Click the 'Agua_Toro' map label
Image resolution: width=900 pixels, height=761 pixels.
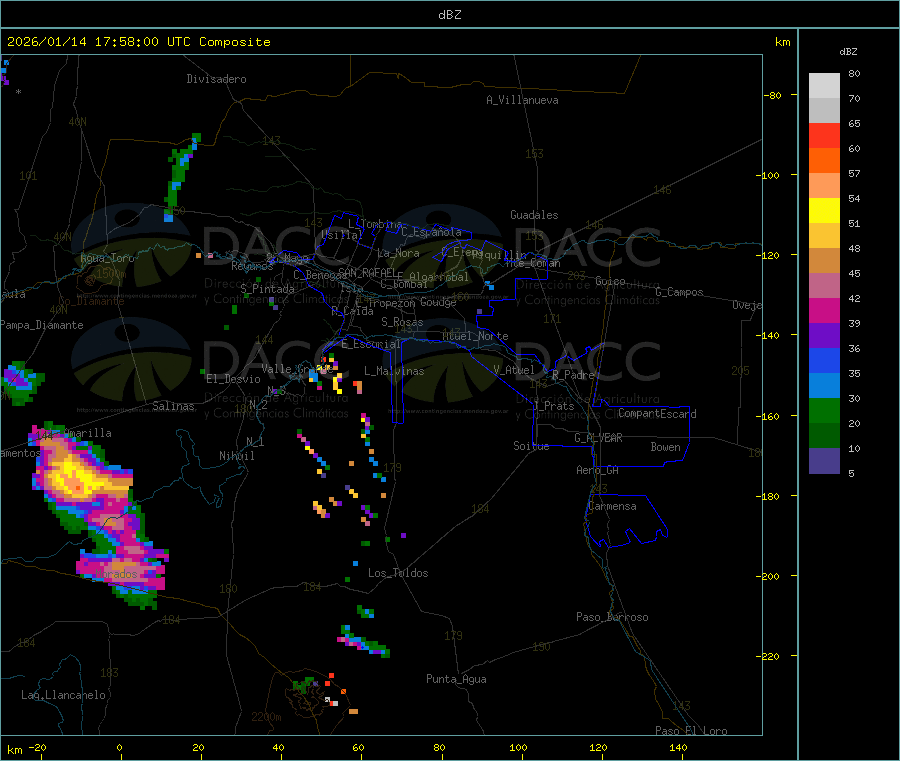click(x=107, y=258)
